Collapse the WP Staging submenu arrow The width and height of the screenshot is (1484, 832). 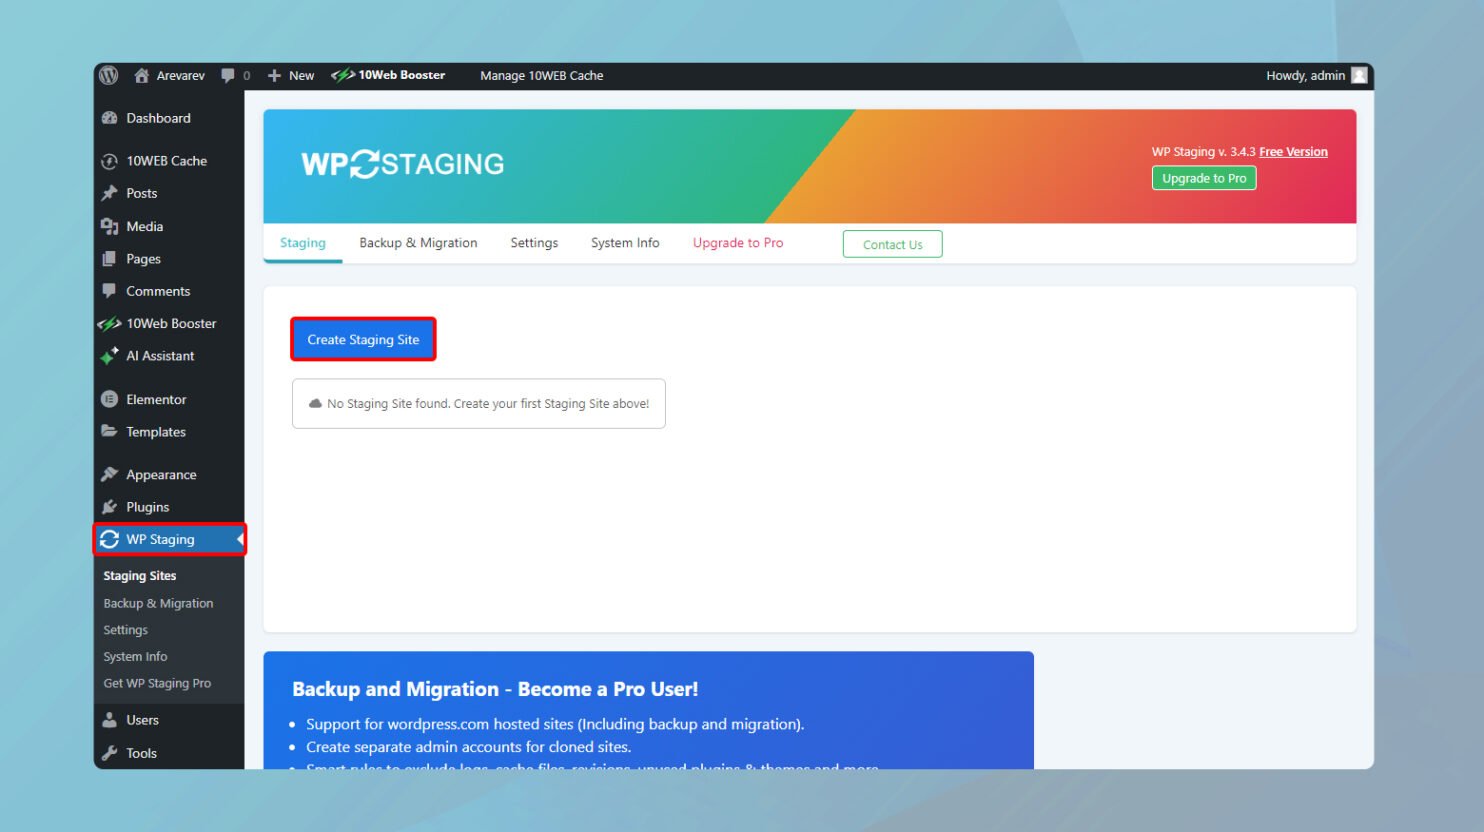(239, 539)
